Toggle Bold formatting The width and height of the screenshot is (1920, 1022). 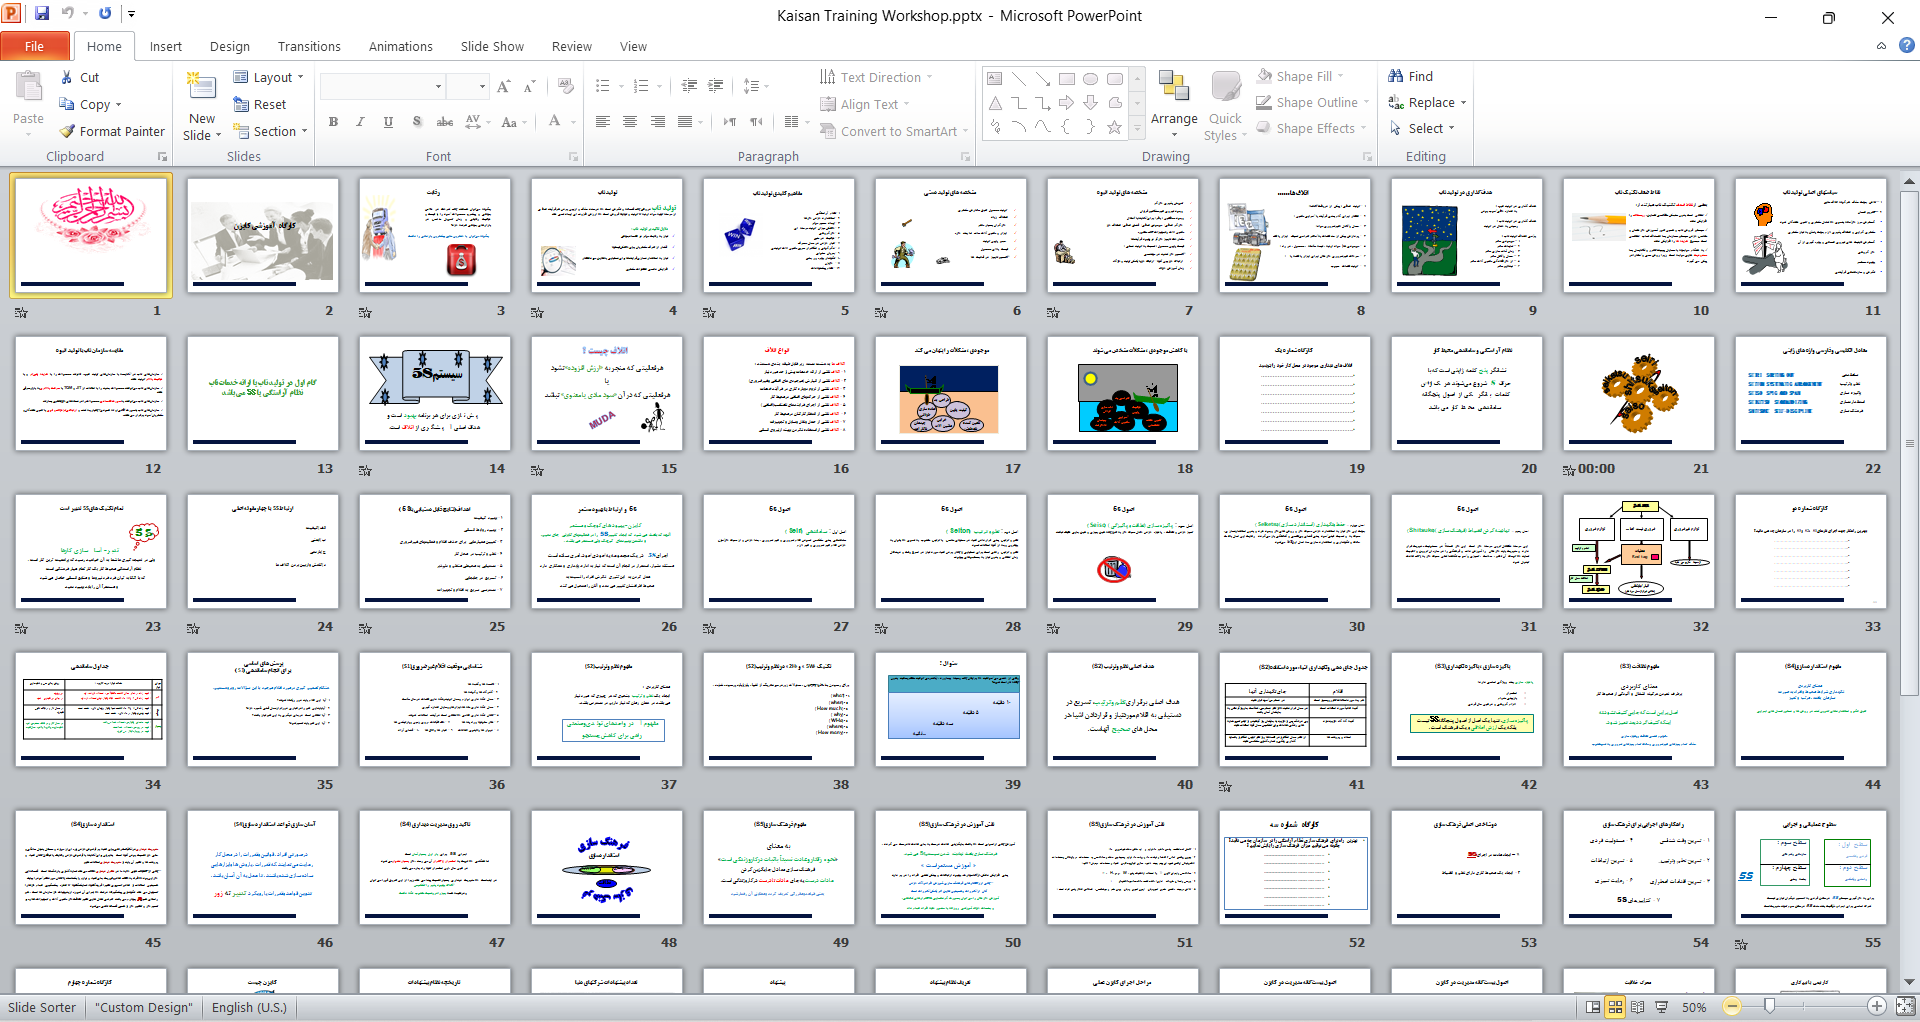[333, 121]
